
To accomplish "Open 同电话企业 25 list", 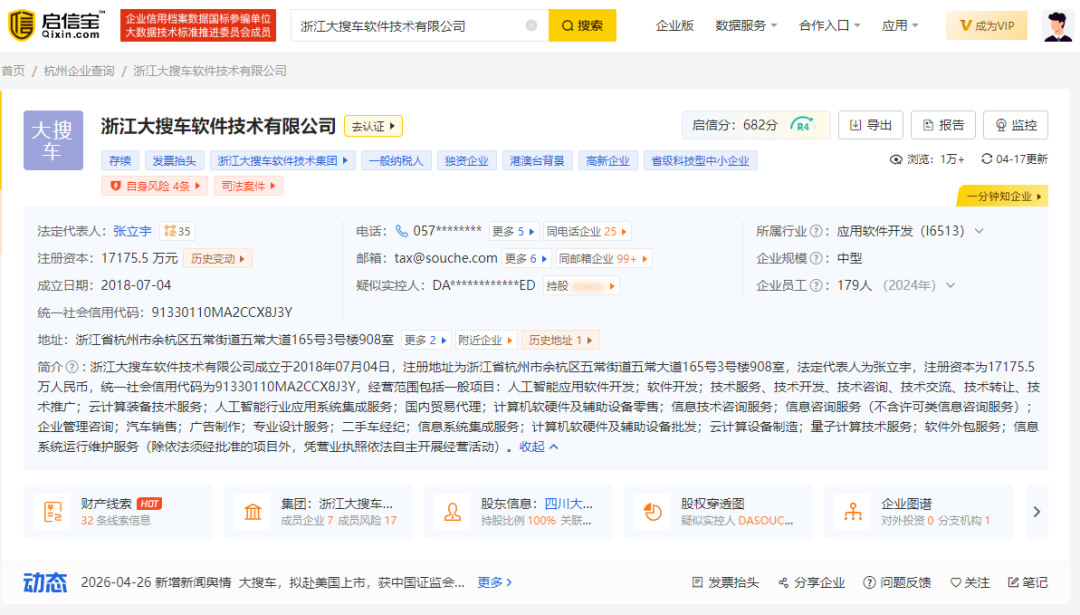I will click(x=587, y=231).
